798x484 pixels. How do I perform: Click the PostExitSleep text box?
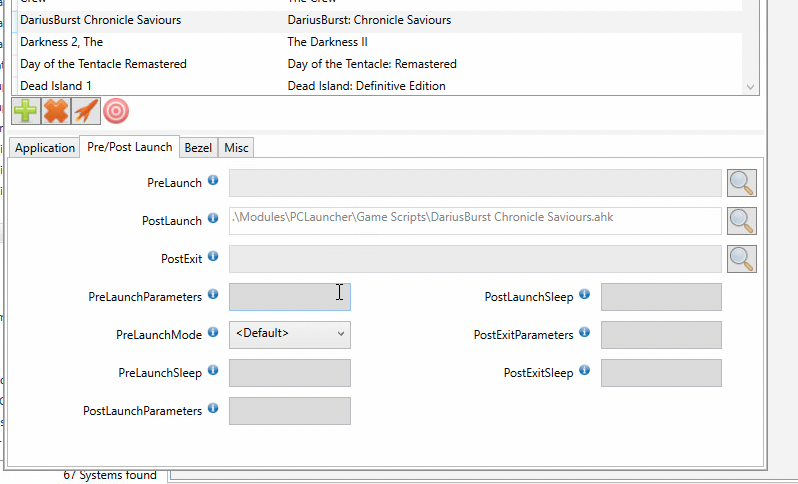tap(660, 373)
